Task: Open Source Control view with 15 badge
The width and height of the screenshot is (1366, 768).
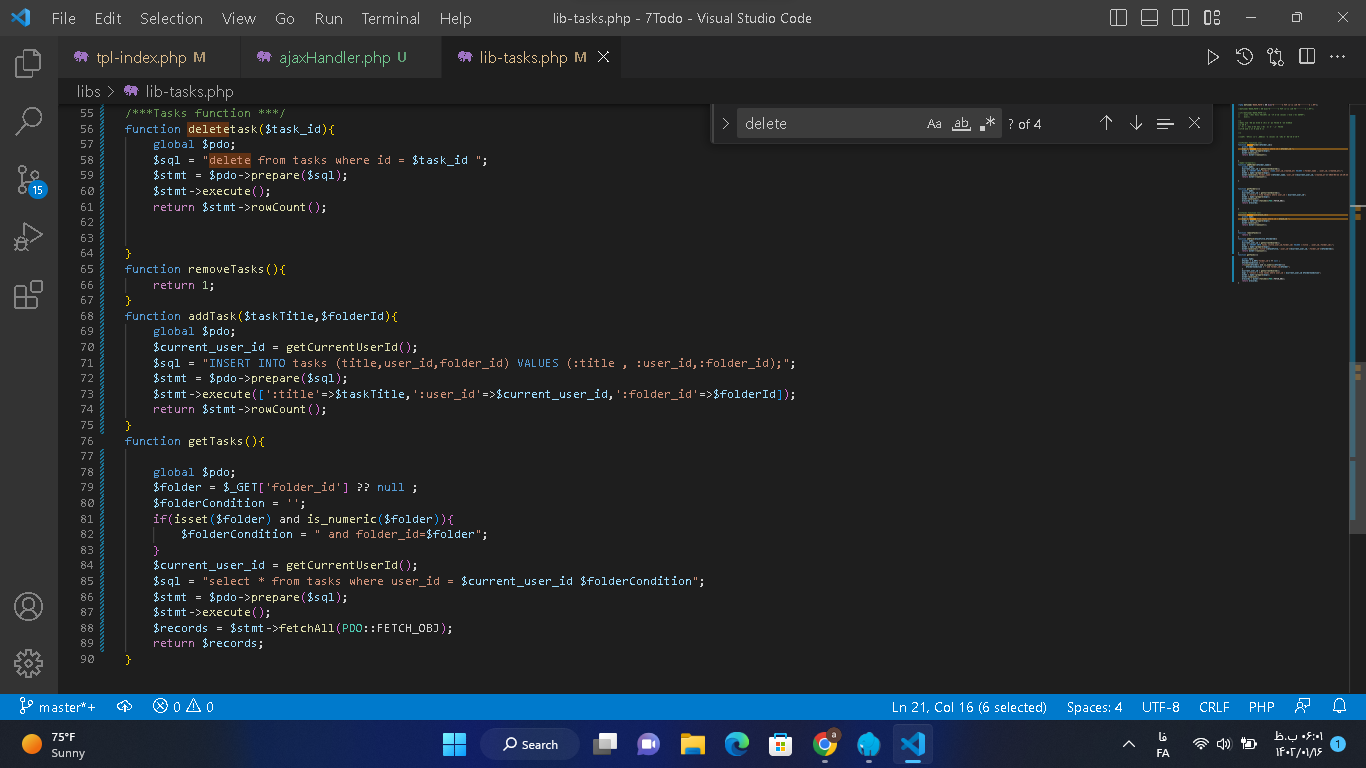Action: click(x=29, y=180)
